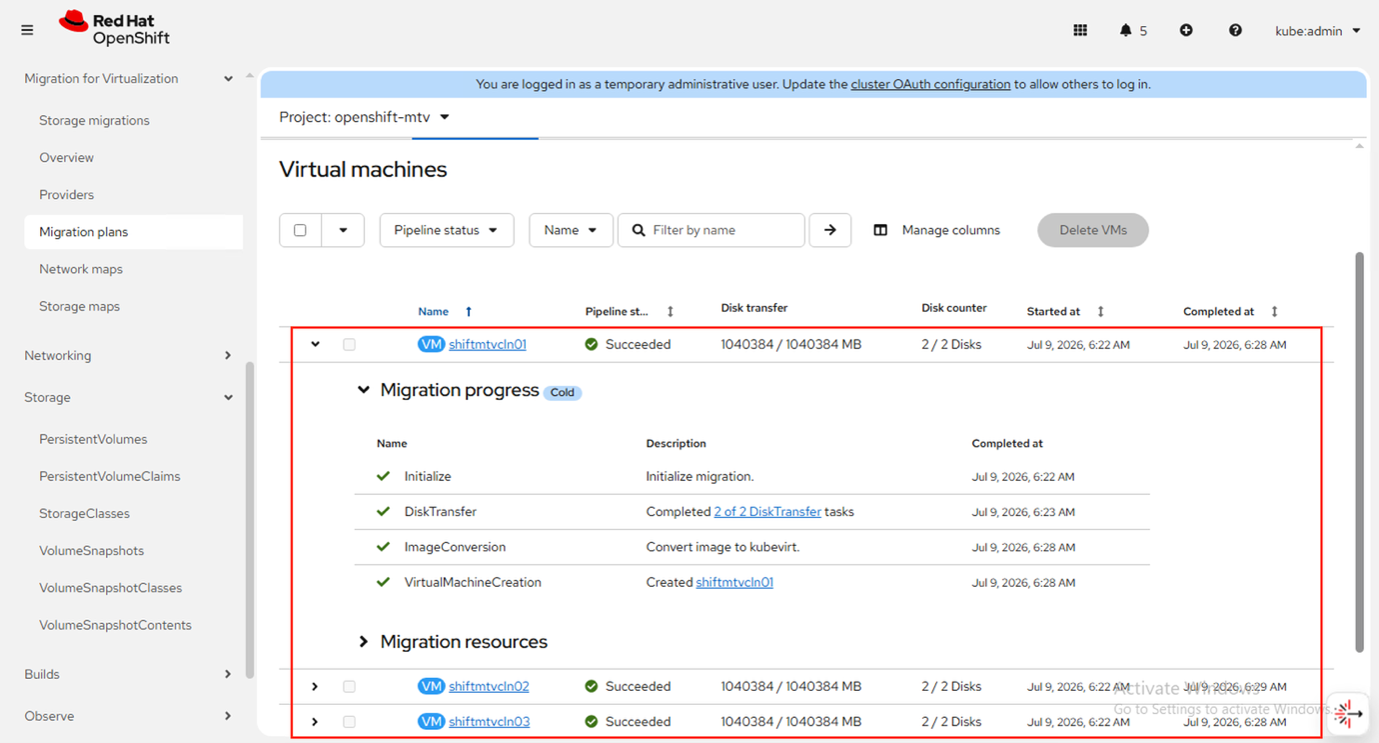Screen dimensions: 1379x743
Task: Open VolumeSnapshots page
Action: 91,550
